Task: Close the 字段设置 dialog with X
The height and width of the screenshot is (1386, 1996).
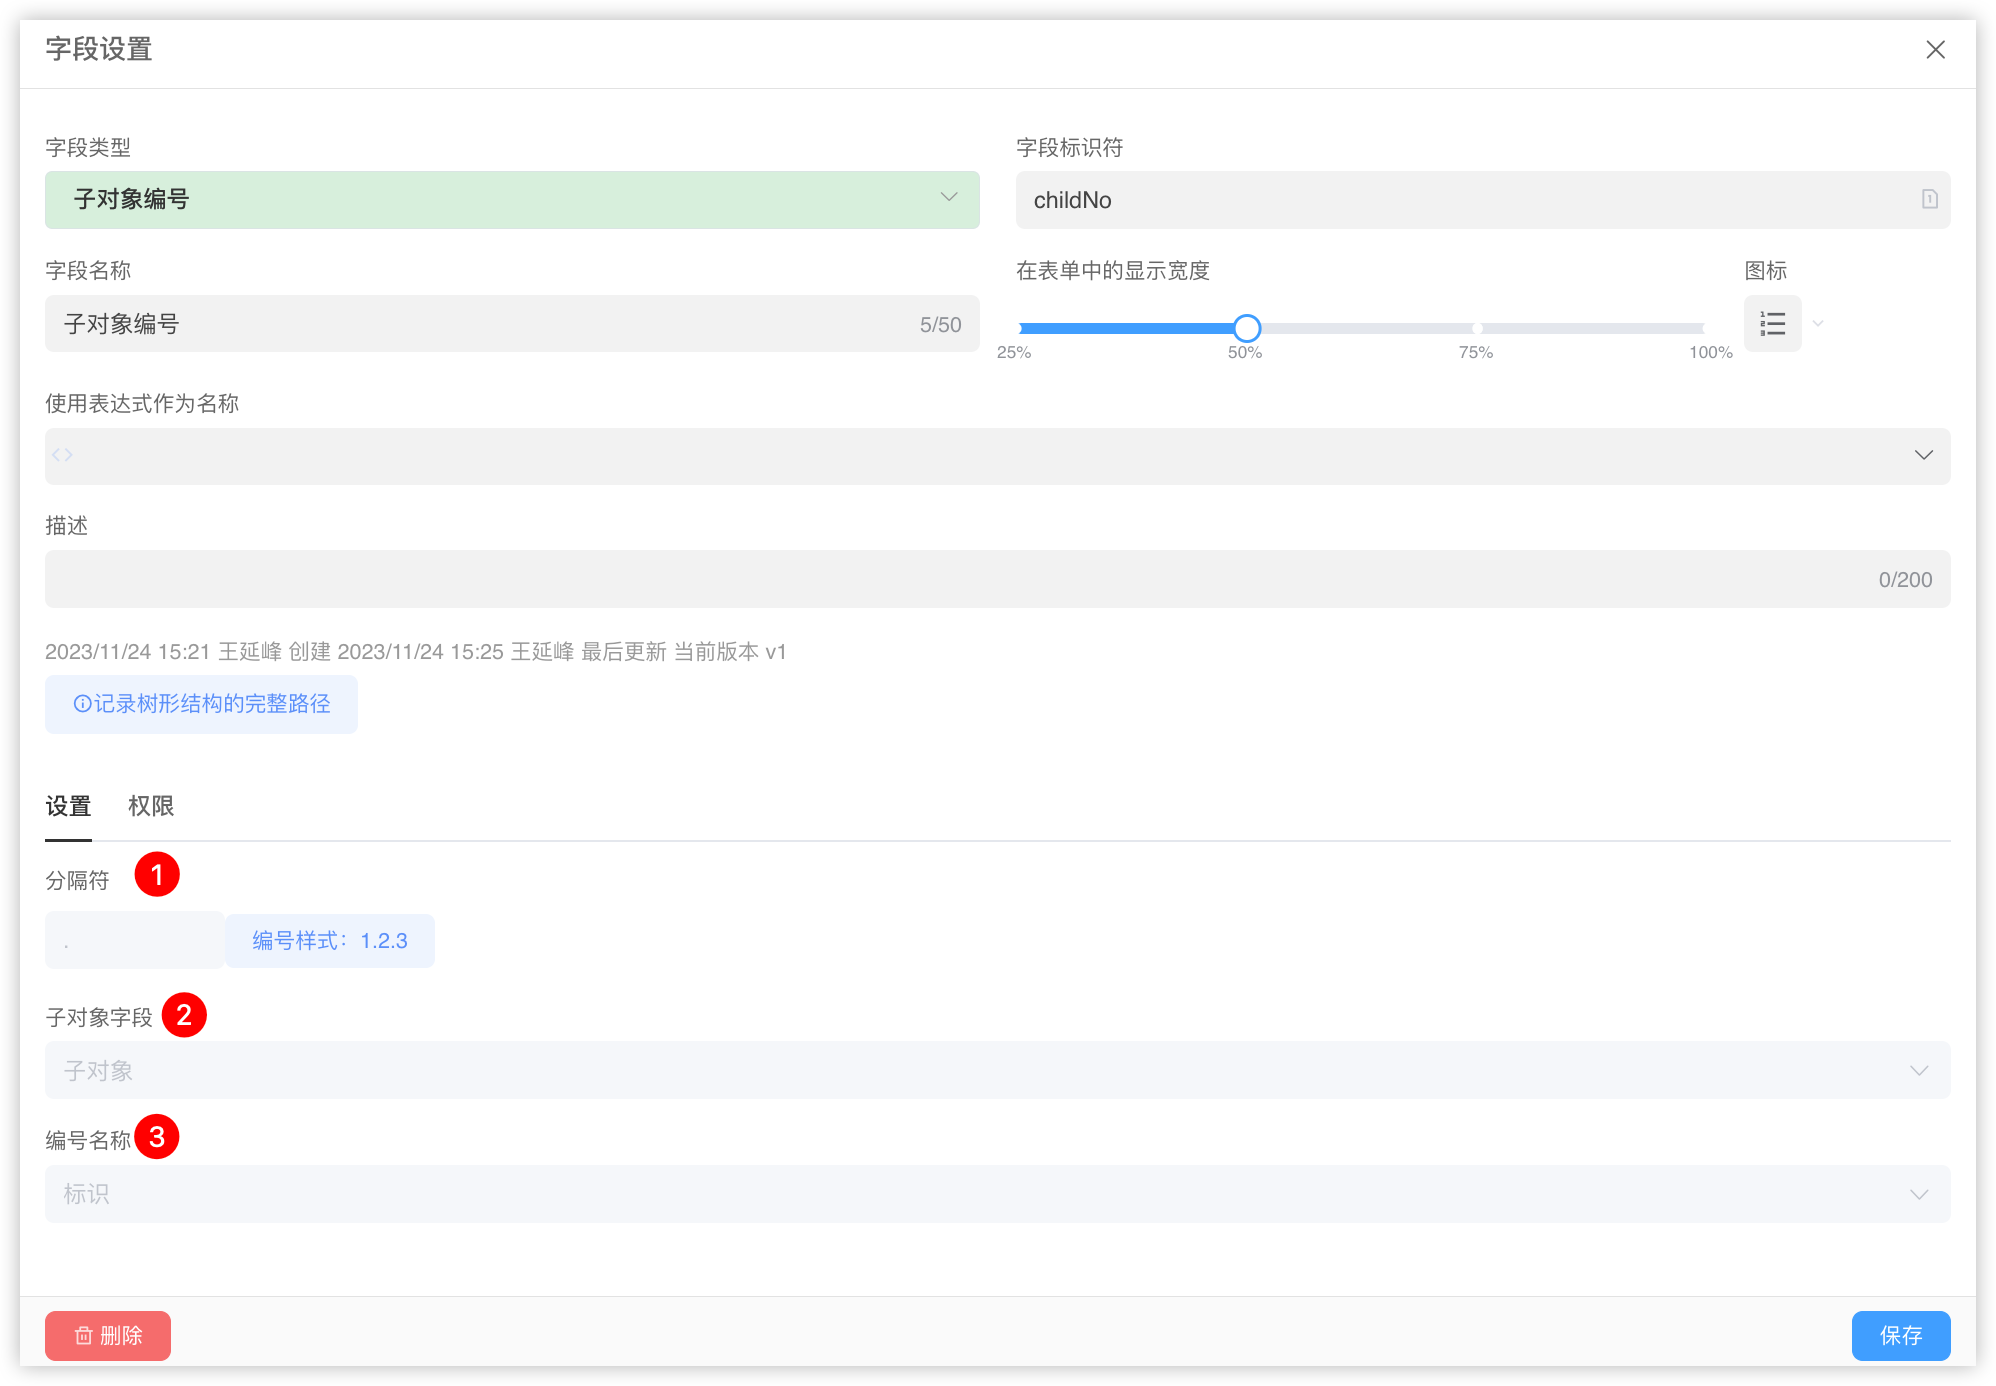Action: coord(1935,50)
